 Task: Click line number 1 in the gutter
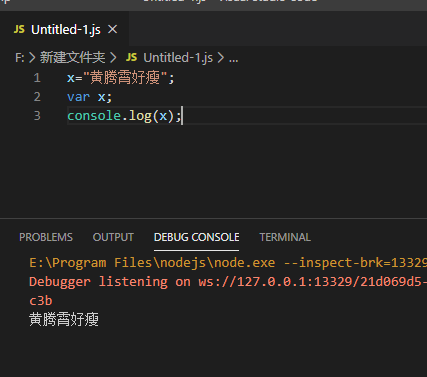click(x=37, y=78)
